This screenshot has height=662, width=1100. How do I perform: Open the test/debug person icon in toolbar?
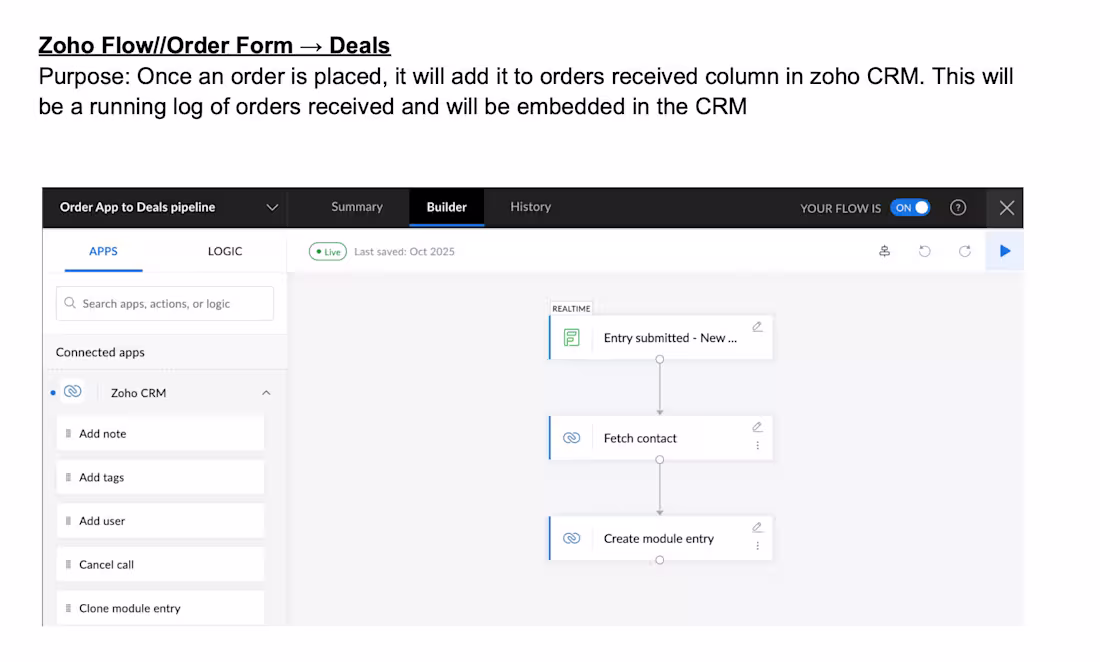[x=885, y=251]
